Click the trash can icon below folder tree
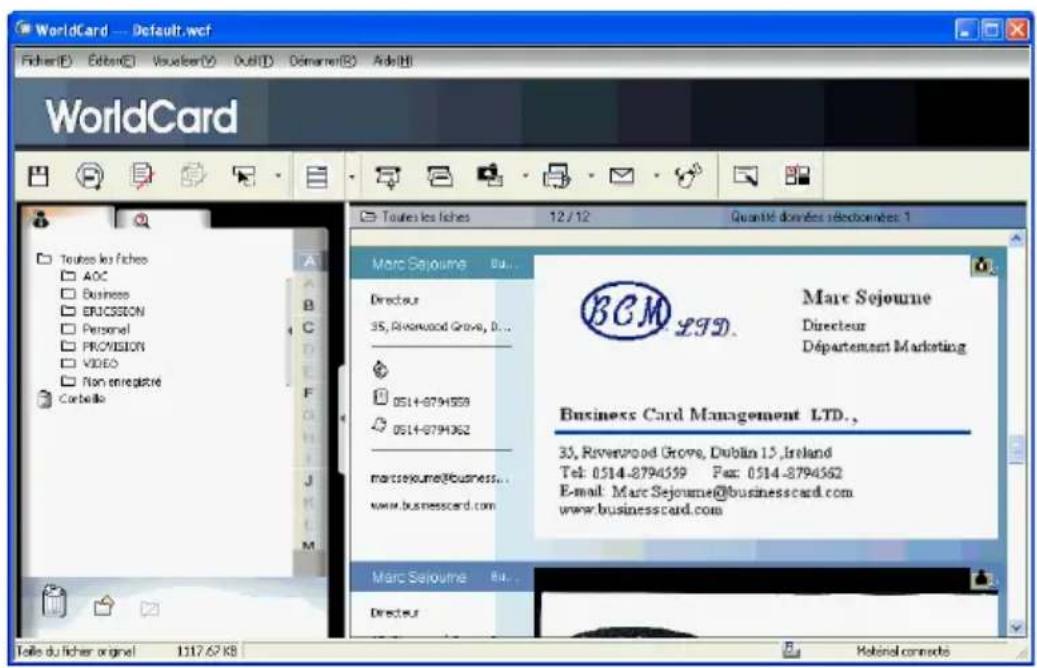Screen dimensions: 1037x668 pos(54,602)
